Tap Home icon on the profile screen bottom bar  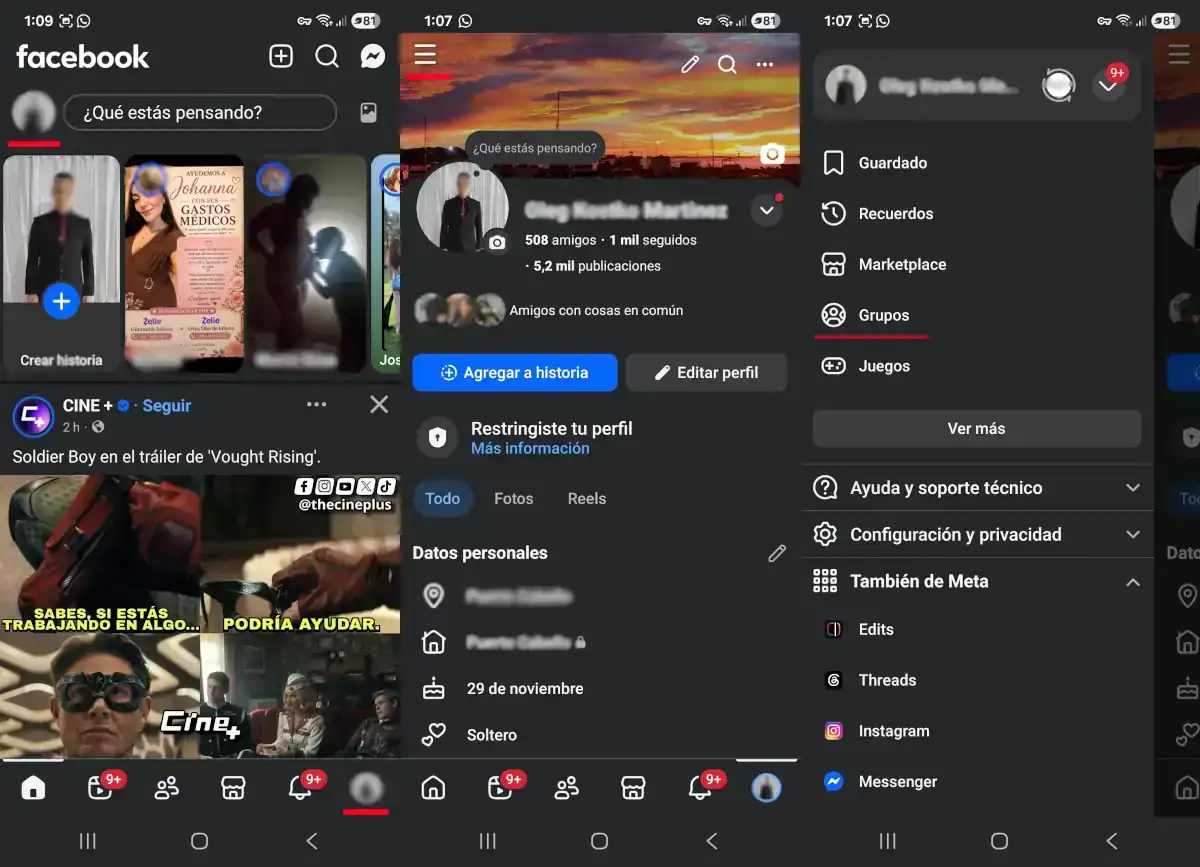433,788
